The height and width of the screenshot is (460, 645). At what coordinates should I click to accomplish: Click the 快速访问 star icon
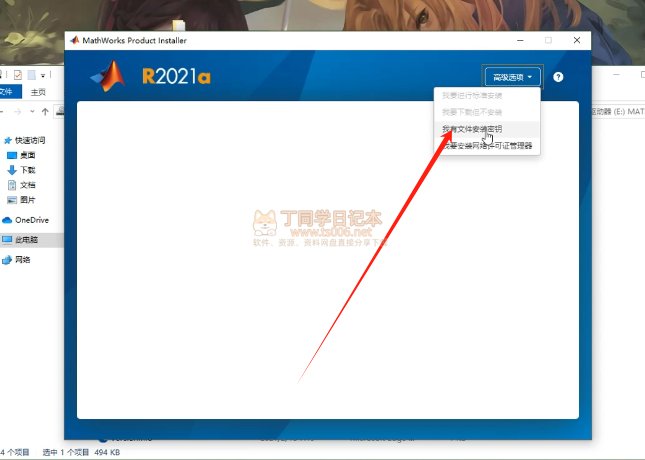pos(7,141)
